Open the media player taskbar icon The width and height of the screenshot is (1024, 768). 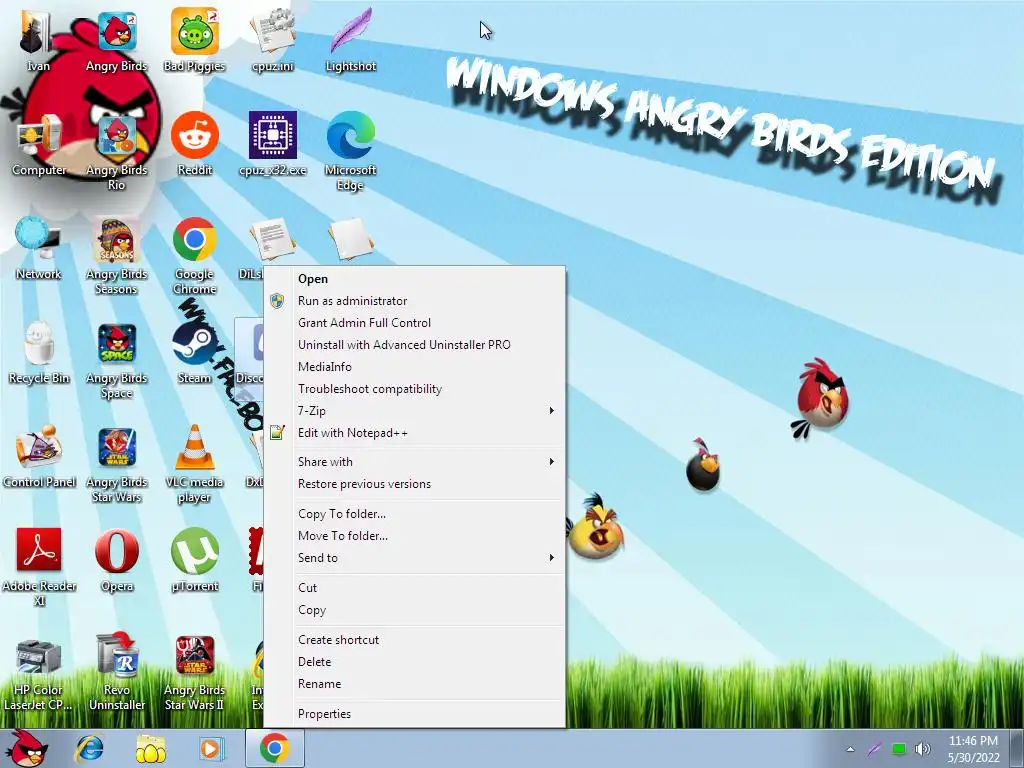click(210, 748)
